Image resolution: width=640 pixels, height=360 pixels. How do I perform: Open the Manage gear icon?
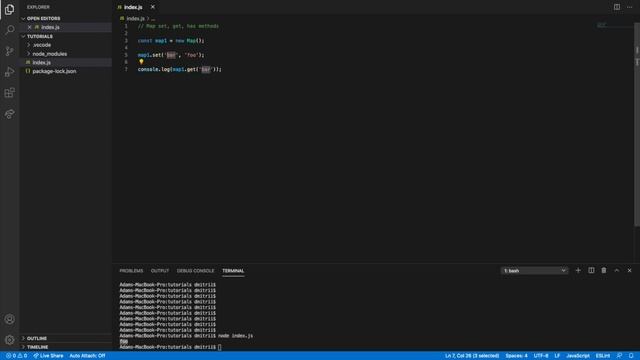point(9,340)
